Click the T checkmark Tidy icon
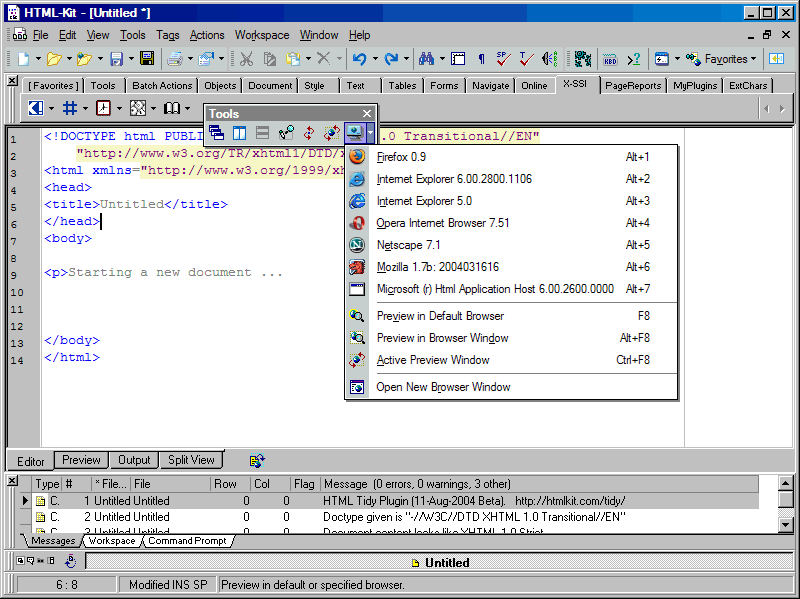800x599 pixels. point(526,59)
